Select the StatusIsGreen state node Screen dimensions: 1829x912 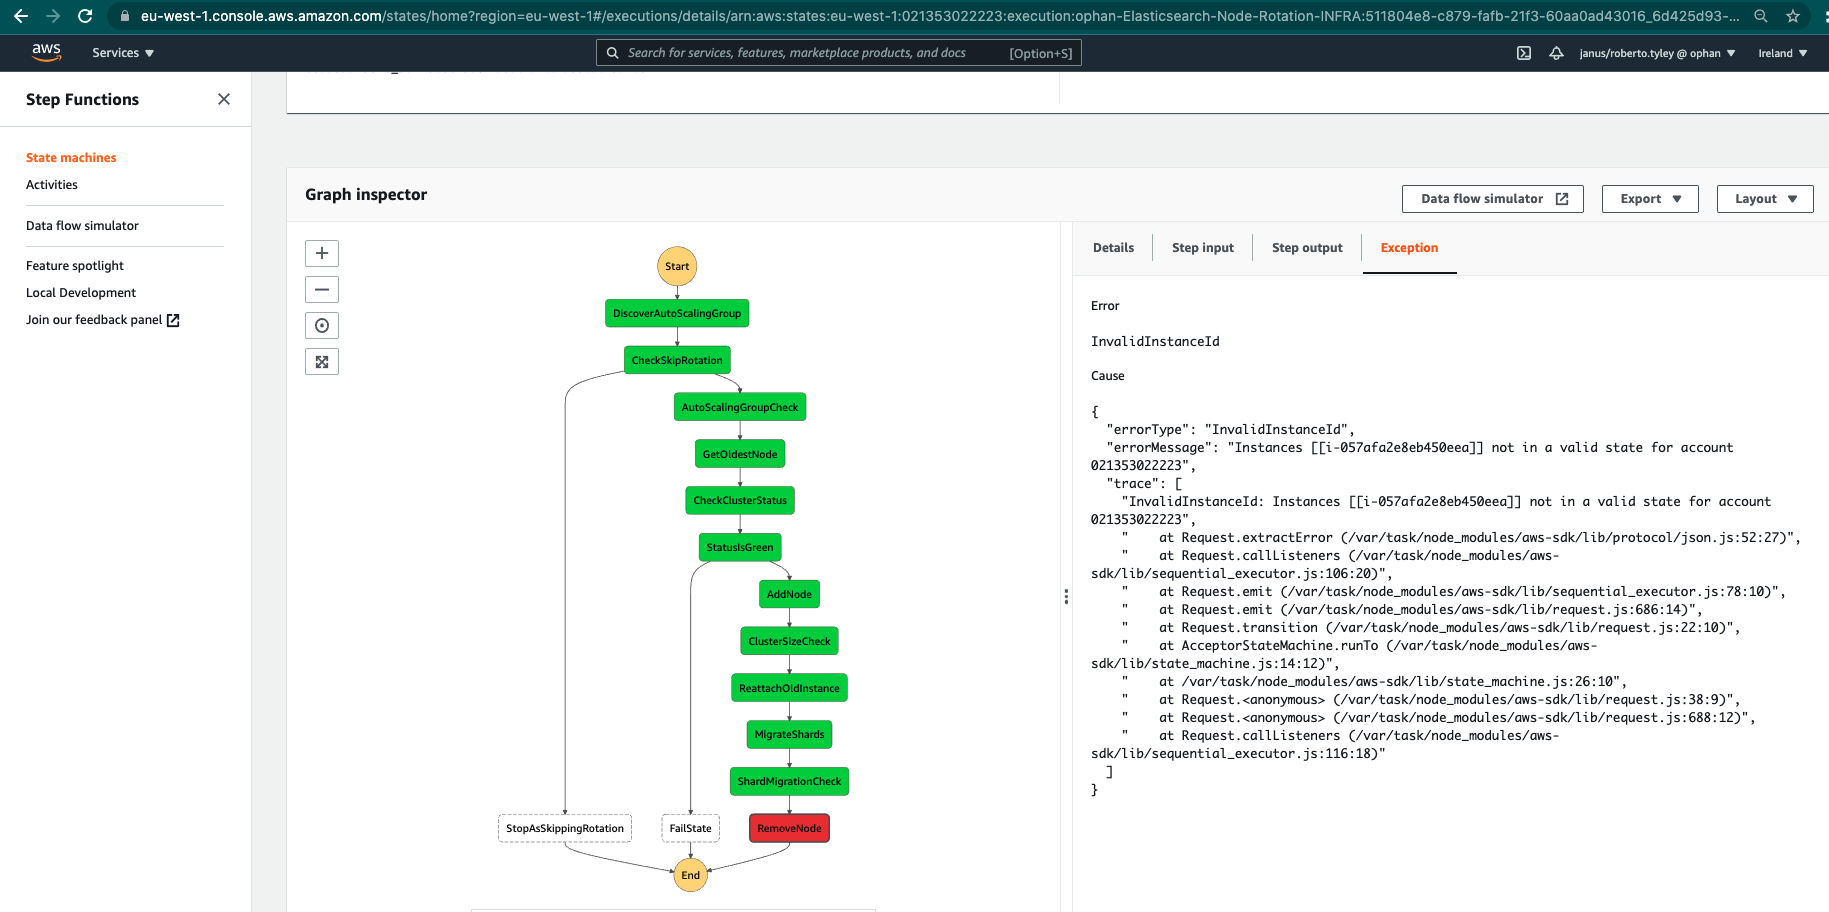coord(739,547)
